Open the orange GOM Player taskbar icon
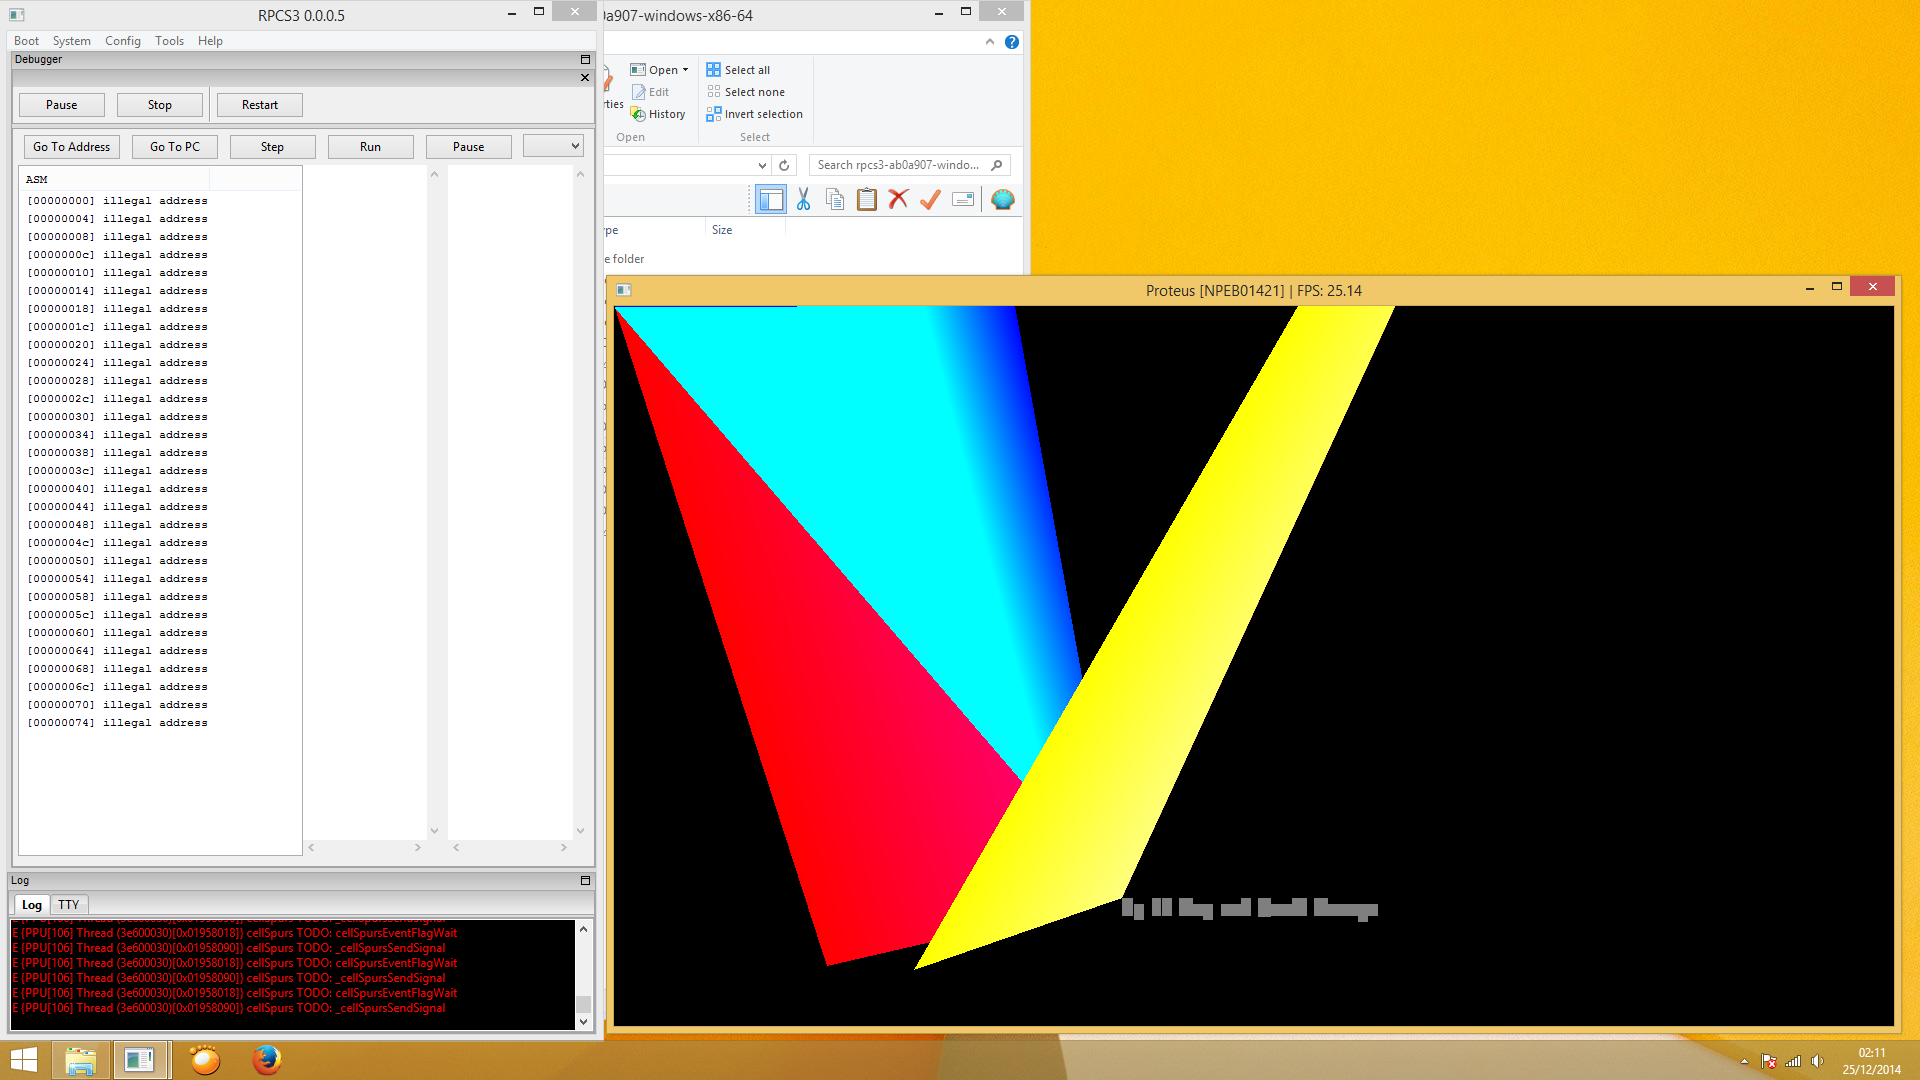The image size is (1920, 1080). pos(205,1060)
